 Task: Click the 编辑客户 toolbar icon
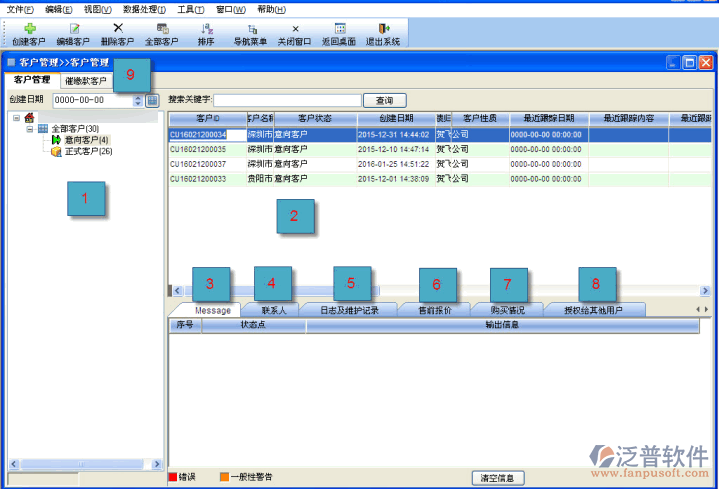tap(73, 29)
